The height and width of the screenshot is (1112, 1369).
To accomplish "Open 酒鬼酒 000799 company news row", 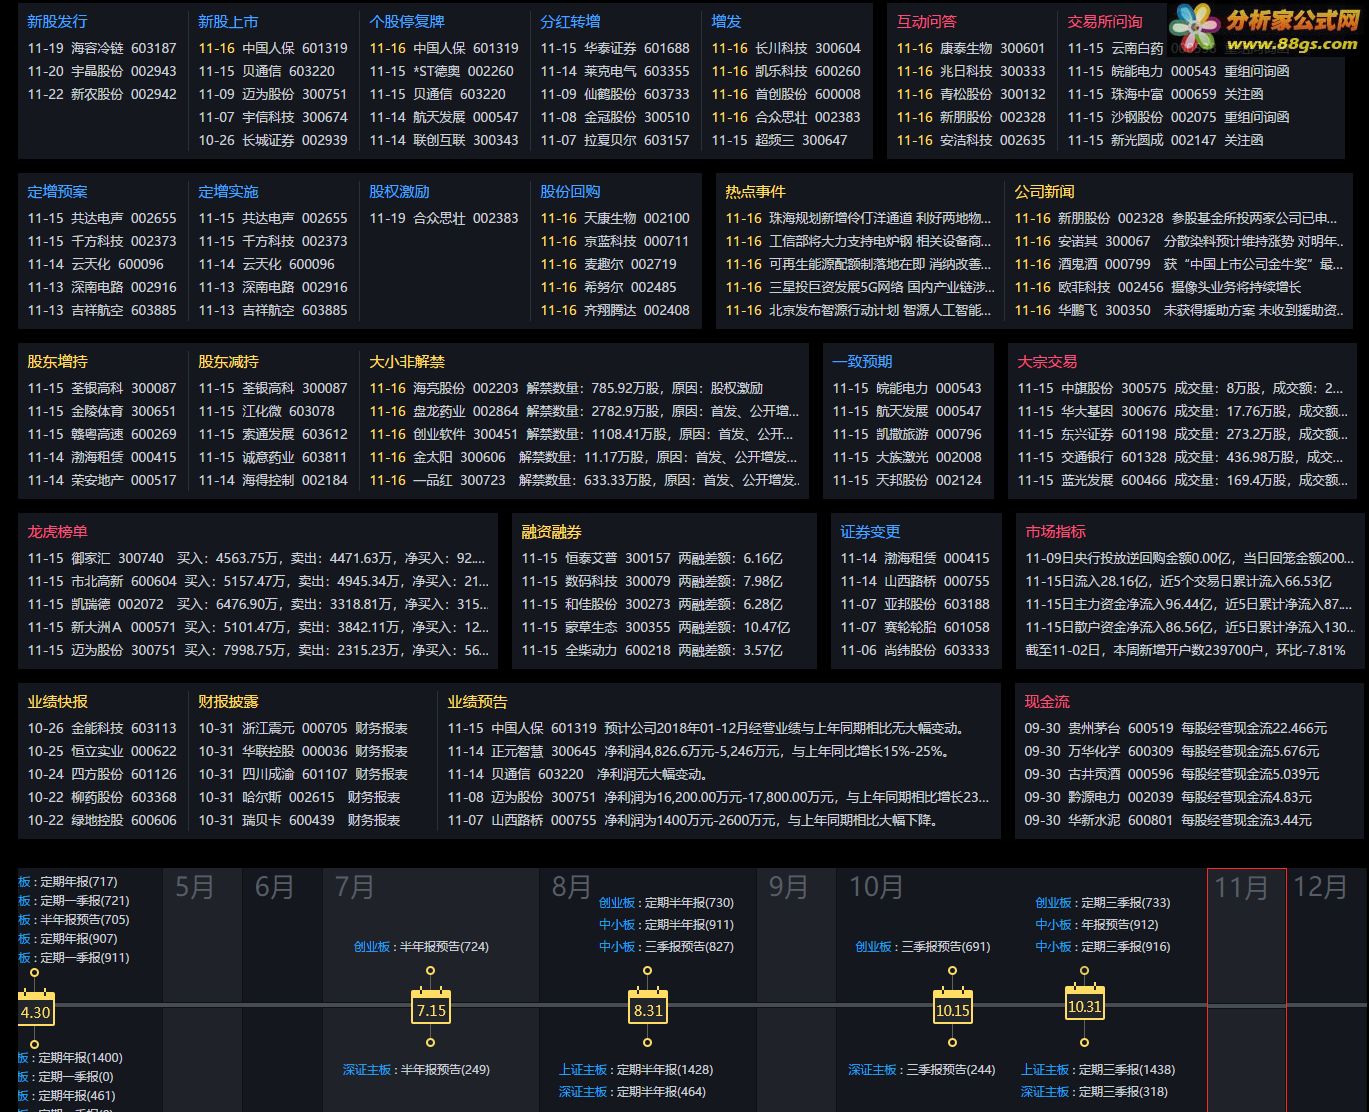I will click(x=1179, y=264).
